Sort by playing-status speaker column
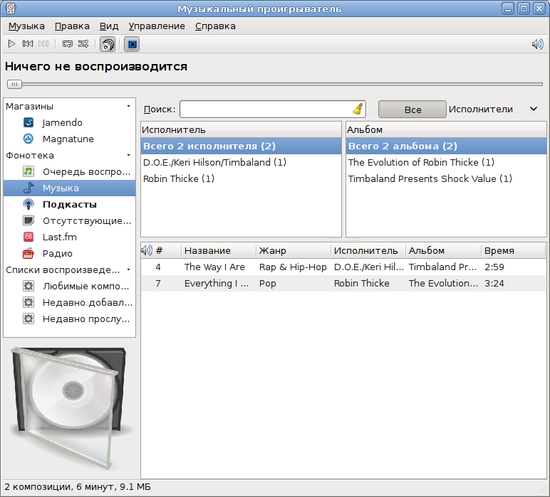Viewport: 550px width, 497px height. [147, 250]
